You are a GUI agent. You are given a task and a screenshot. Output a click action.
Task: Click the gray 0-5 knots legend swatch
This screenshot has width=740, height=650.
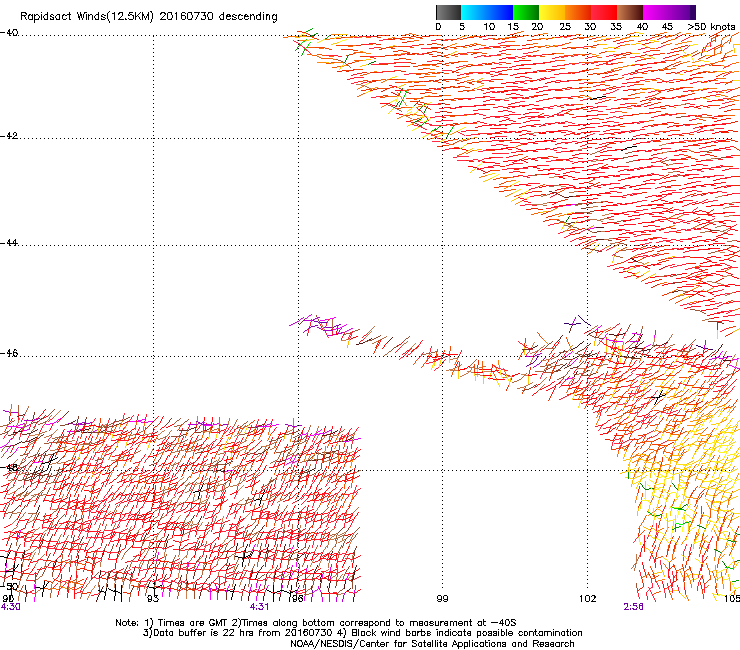[x=448, y=12]
